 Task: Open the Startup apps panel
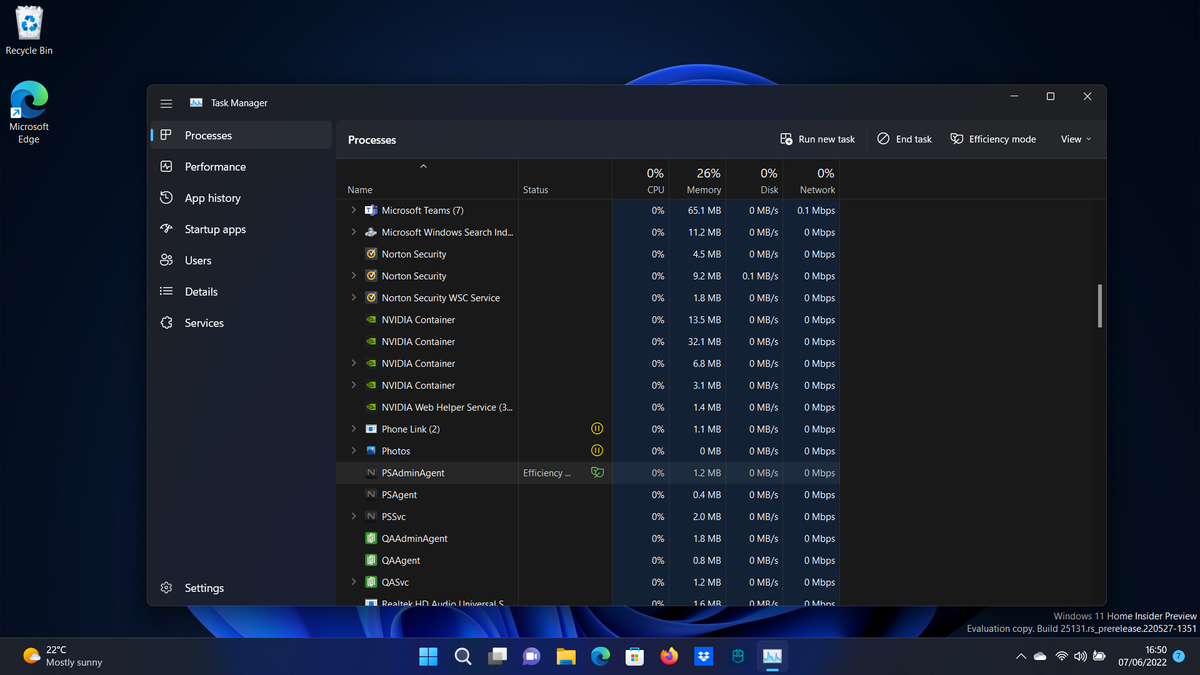click(216, 228)
